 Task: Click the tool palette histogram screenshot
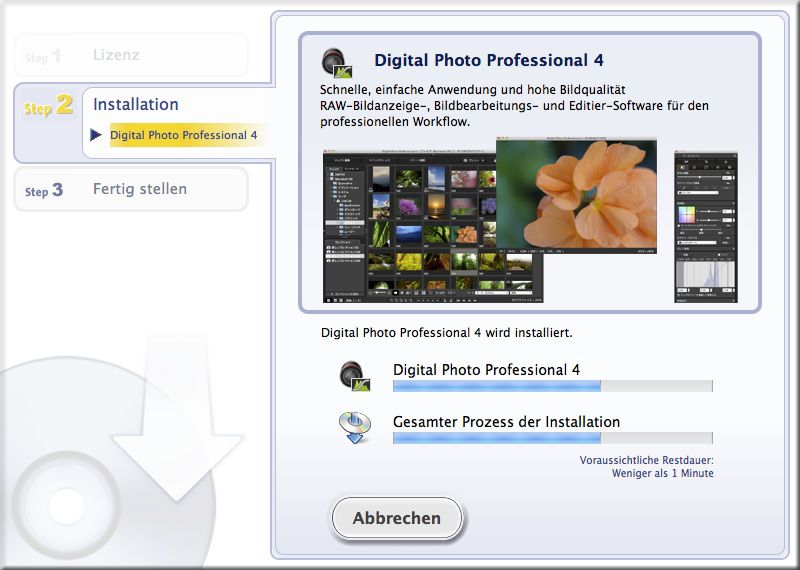[706, 227]
